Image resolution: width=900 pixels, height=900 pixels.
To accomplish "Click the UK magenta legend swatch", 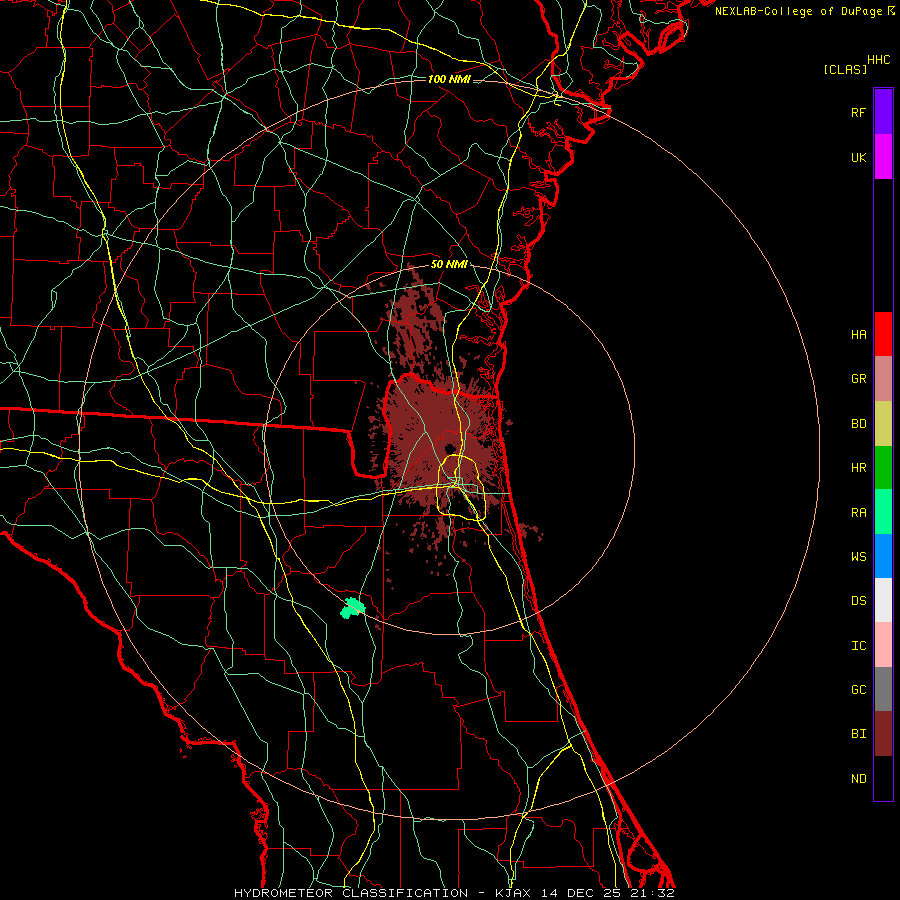I will point(883,157).
